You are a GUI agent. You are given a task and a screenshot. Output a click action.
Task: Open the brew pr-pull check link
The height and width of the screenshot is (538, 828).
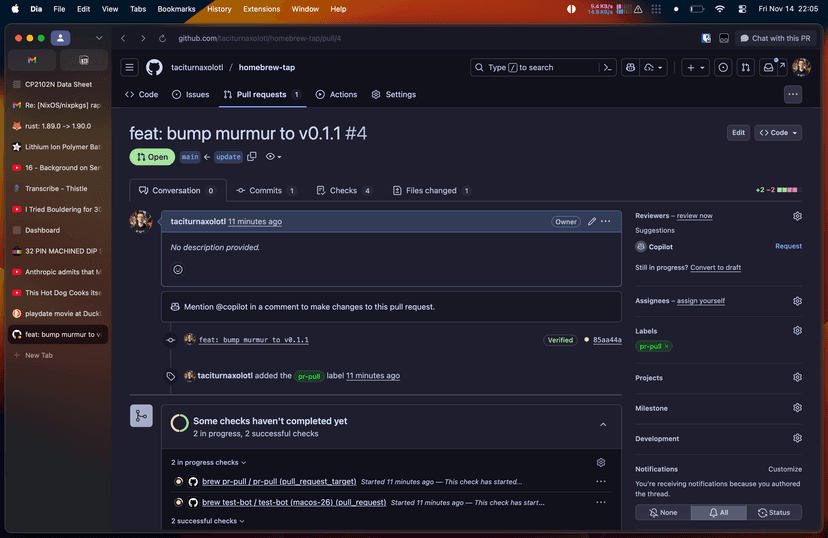coord(279,482)
